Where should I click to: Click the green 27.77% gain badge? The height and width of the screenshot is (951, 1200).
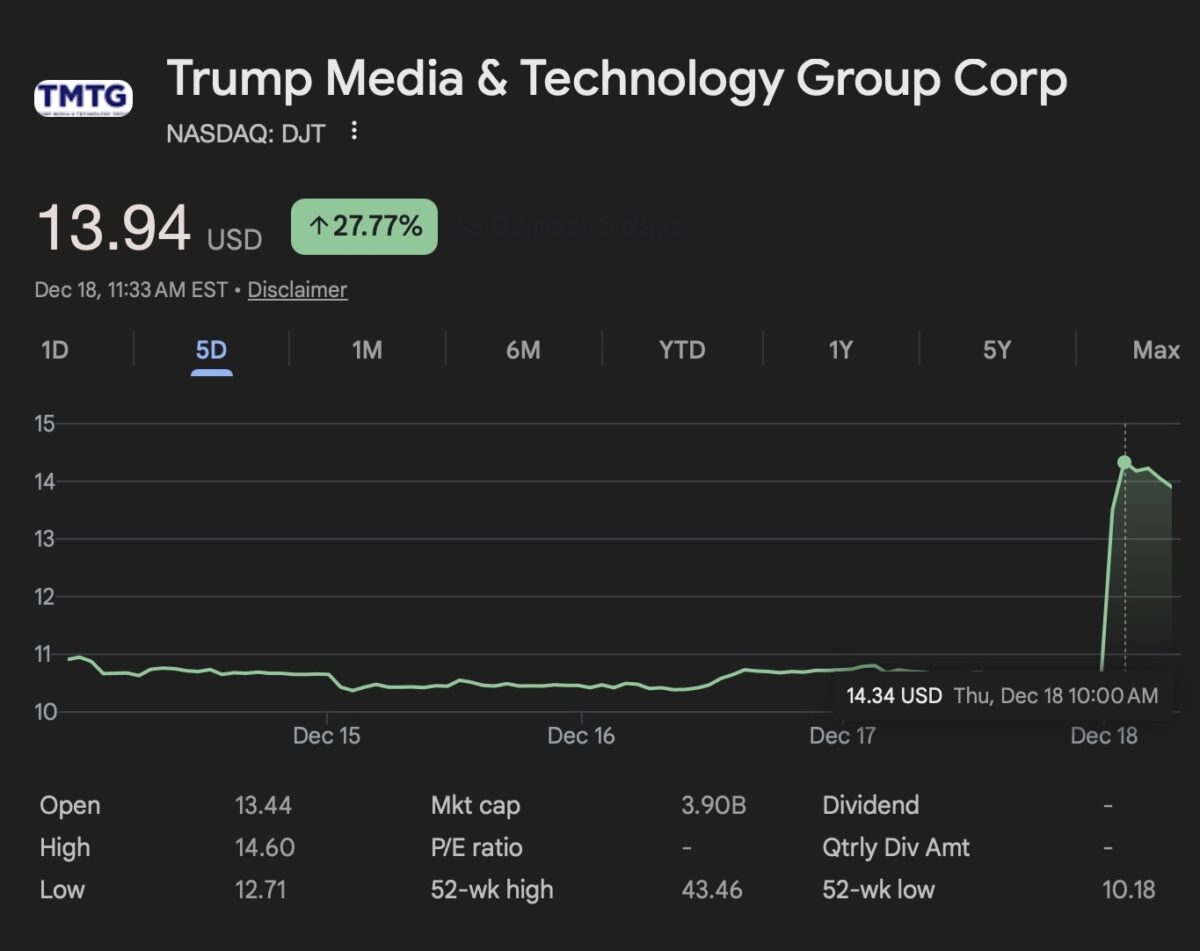pos(363,226)
